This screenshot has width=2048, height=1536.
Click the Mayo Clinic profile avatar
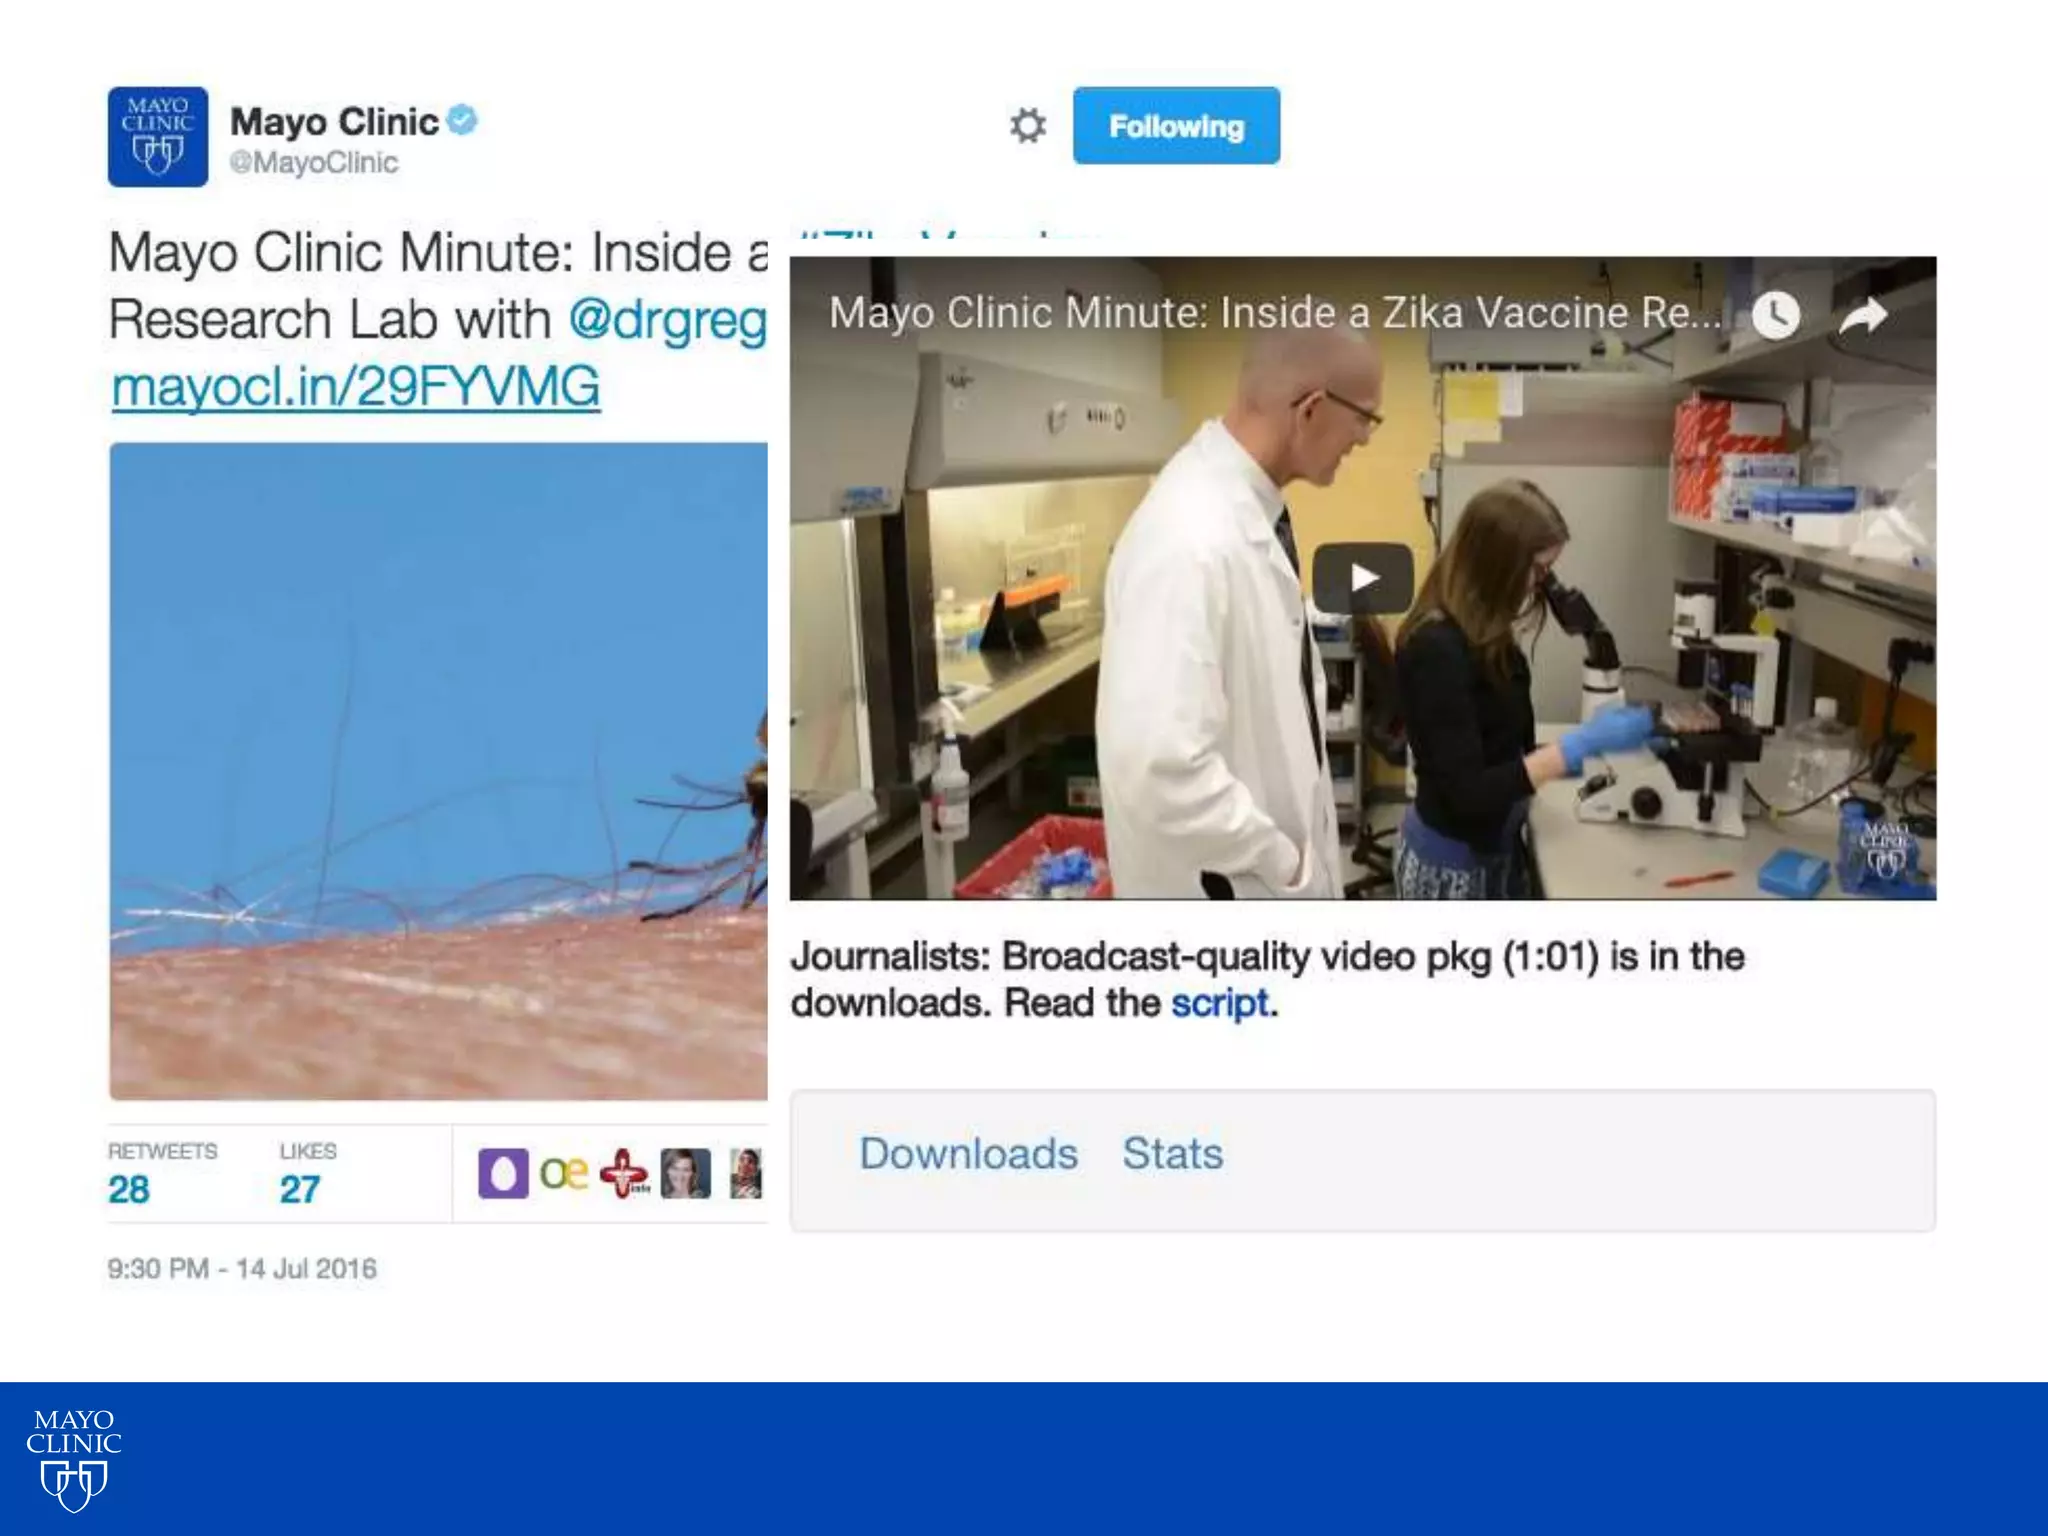pyautogui.click(x=158, y=137)
